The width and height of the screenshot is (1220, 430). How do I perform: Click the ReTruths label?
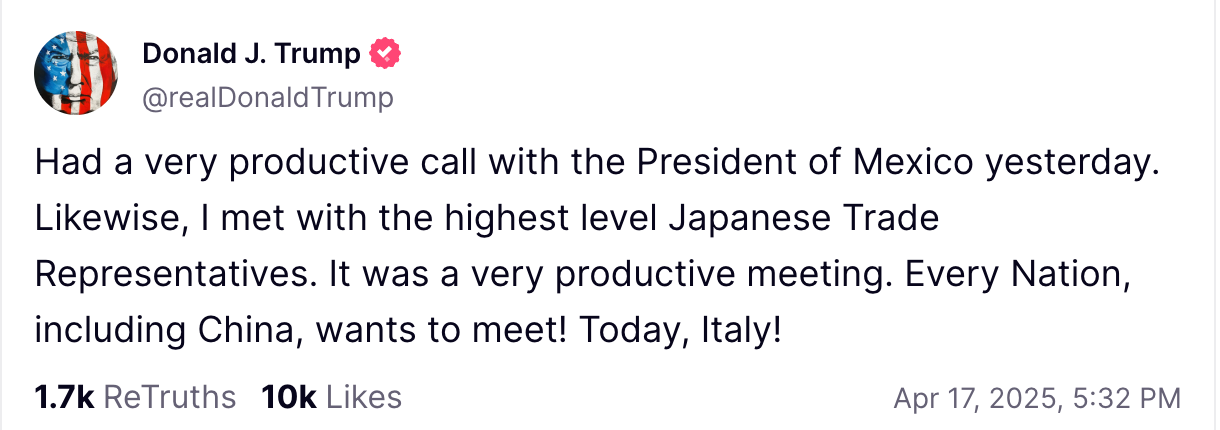tap(170, 397)
